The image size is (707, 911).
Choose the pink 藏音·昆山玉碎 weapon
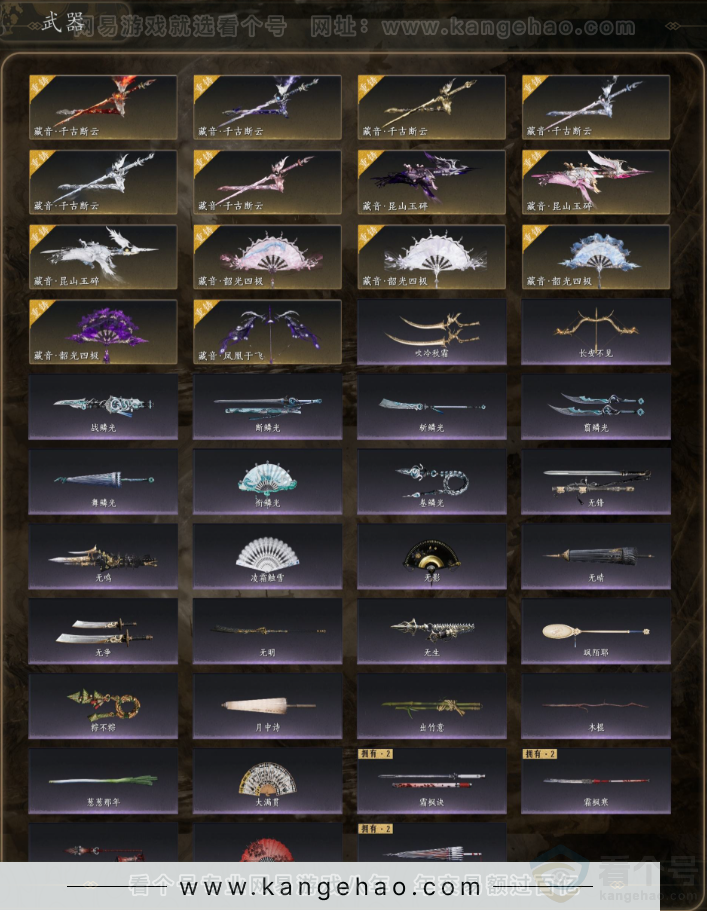(x=596, y=182)
